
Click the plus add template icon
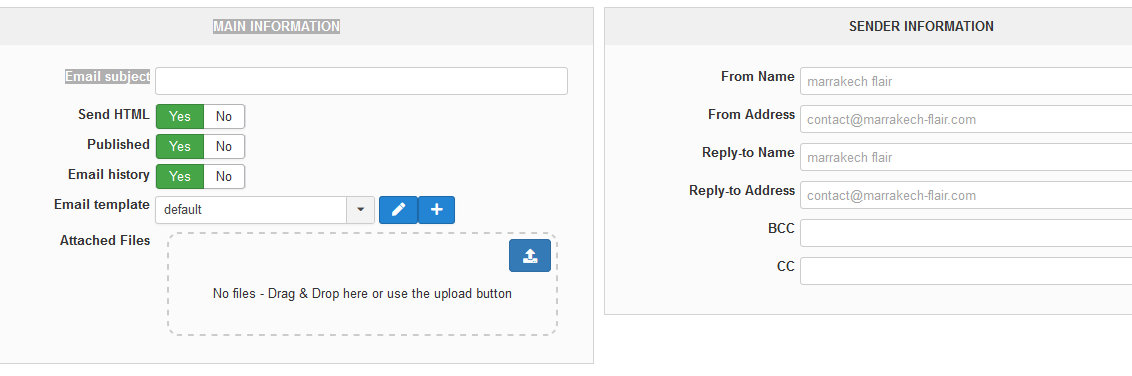[436, 210]
